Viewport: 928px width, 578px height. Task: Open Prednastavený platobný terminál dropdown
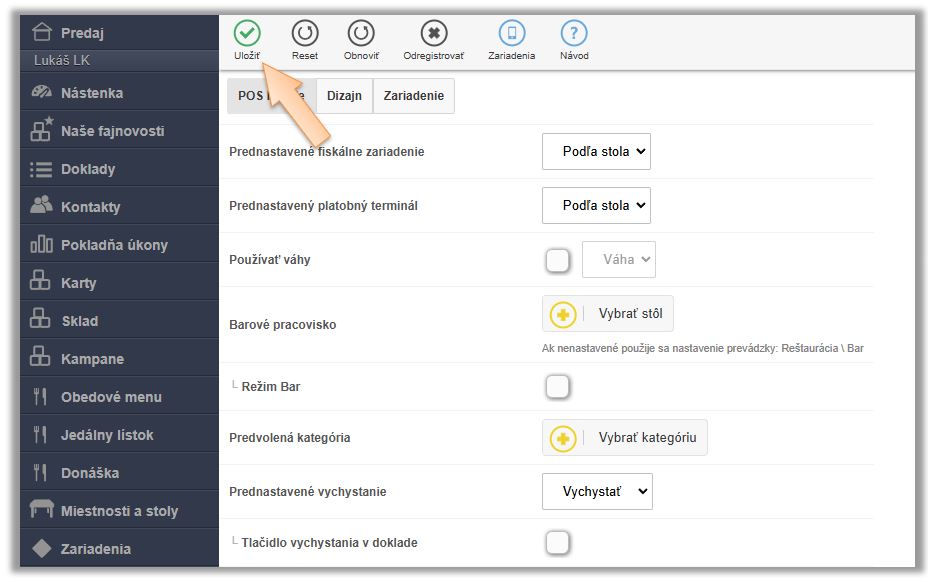tap(596, 206)
